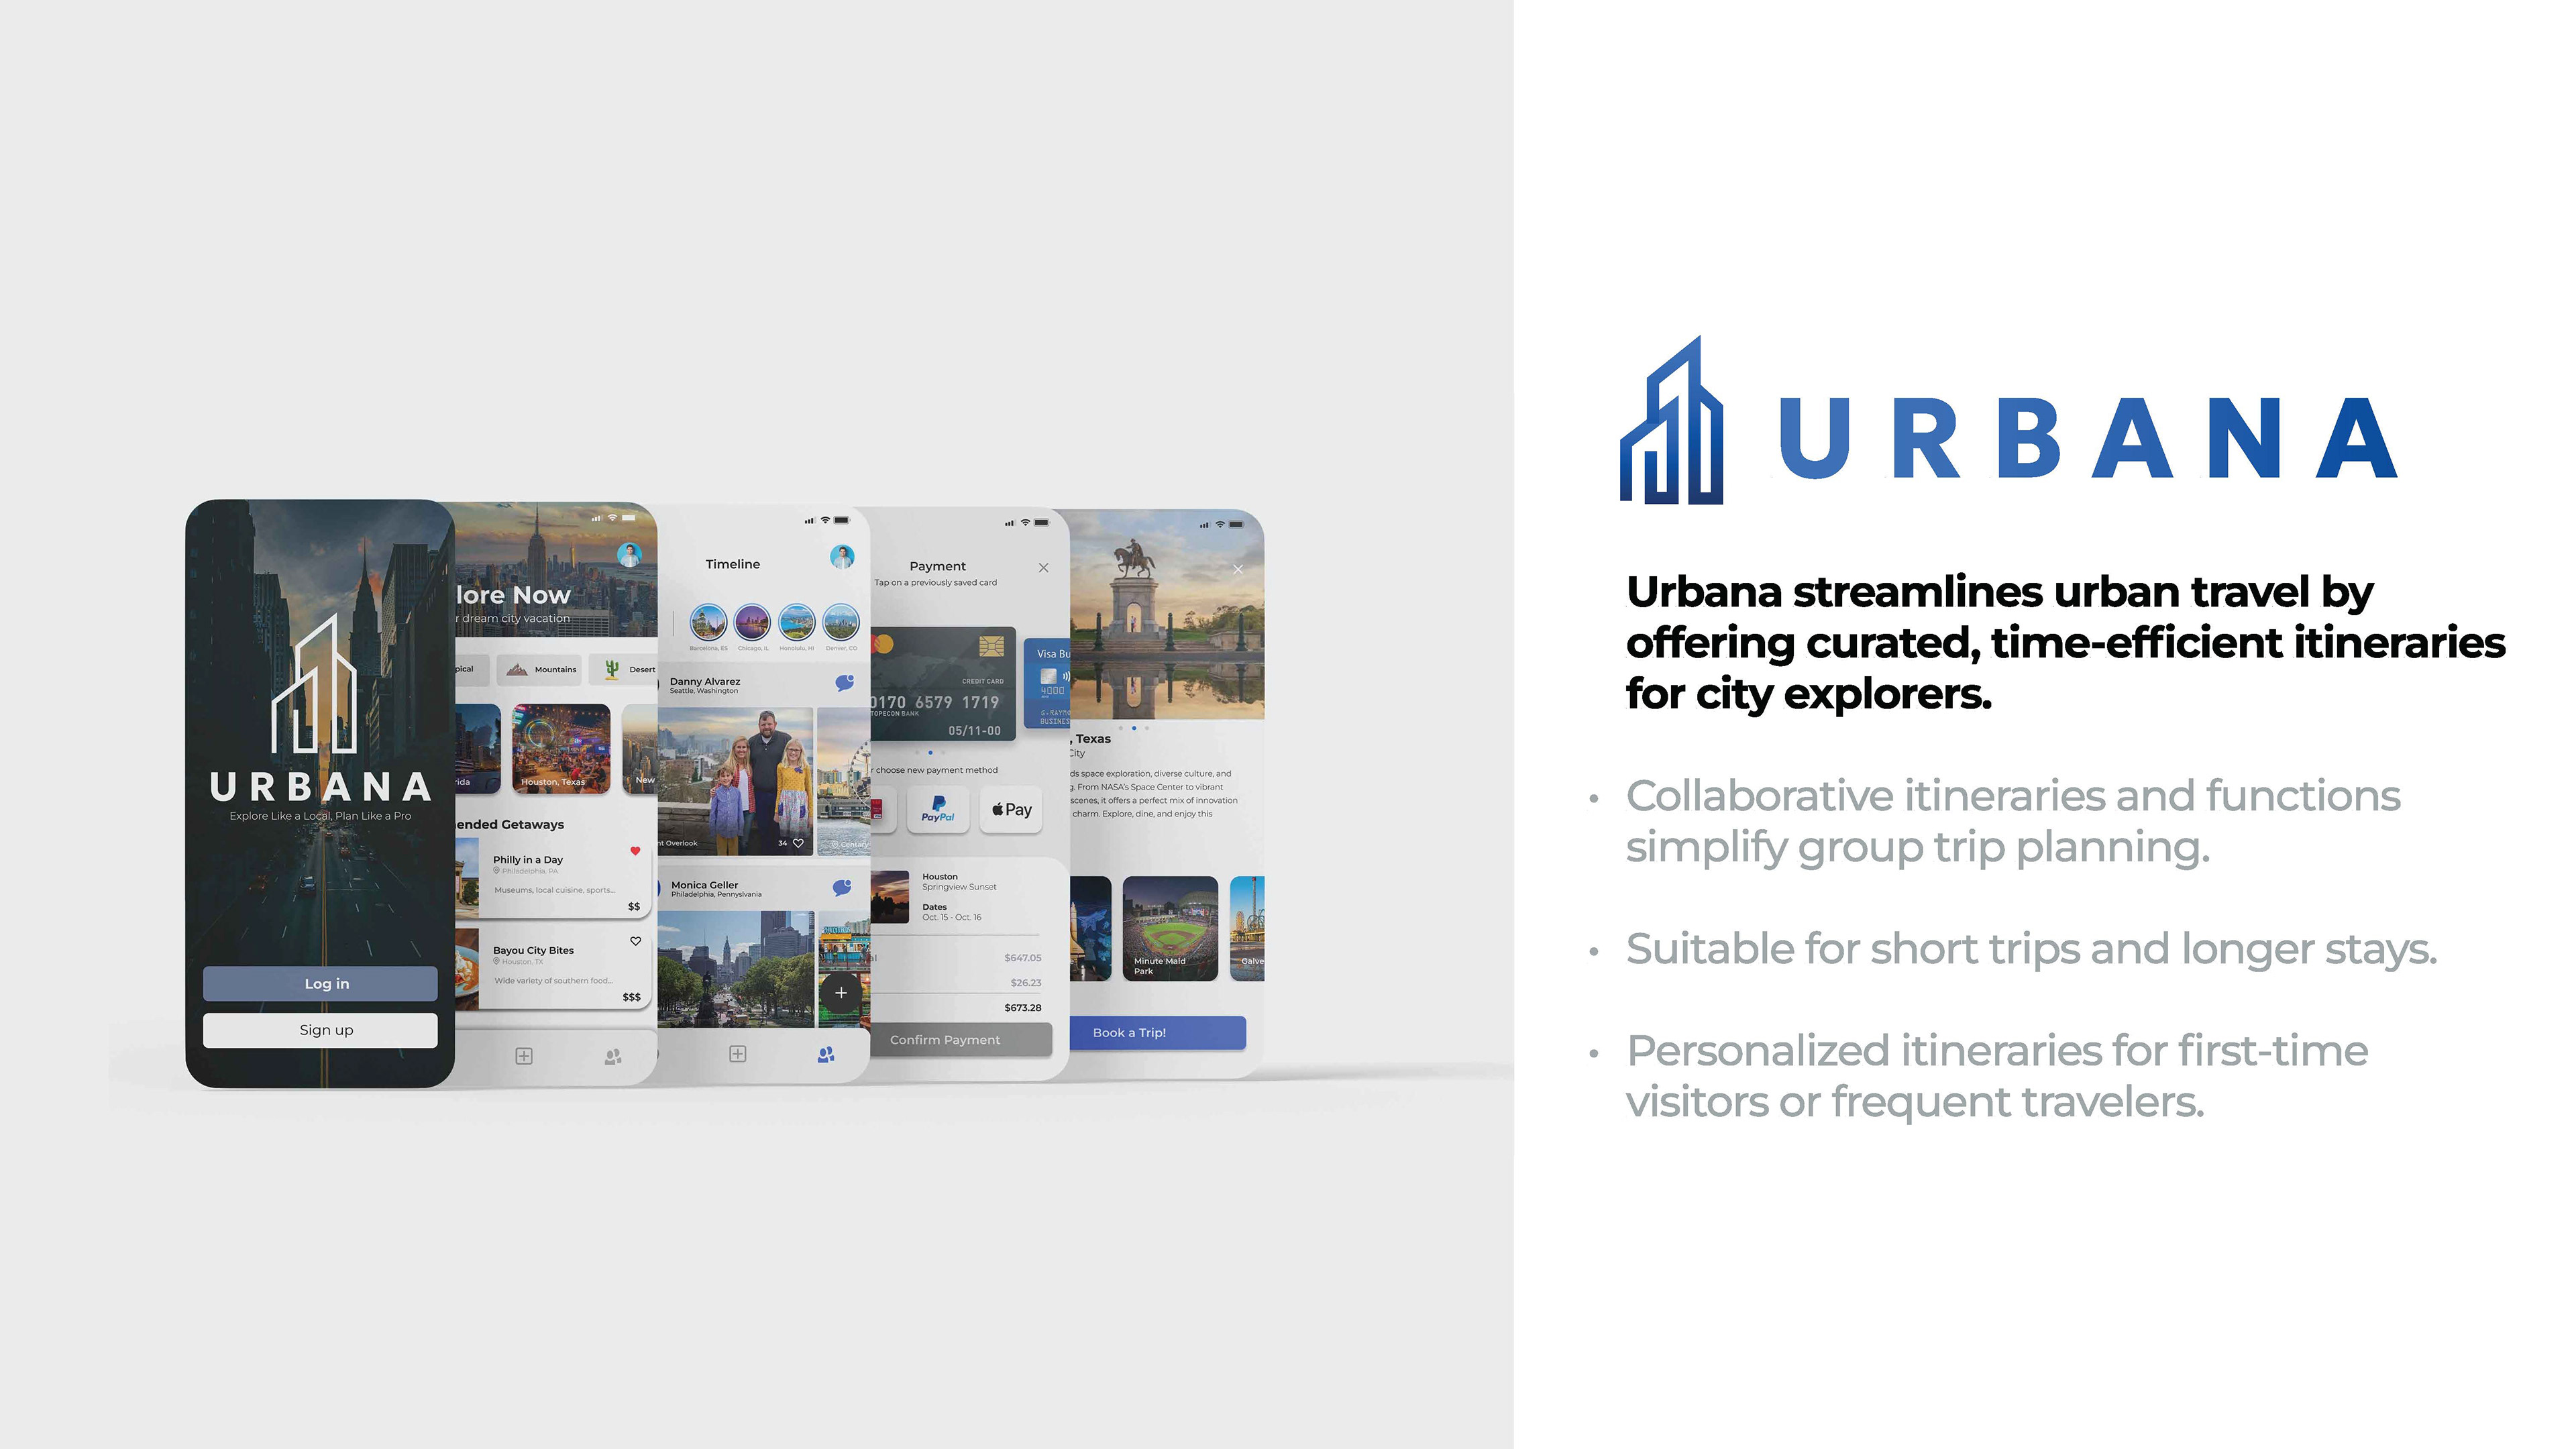Close the Payment screen with X
This screenshot has width=2576, height=1449.
tap(1043, 568)
